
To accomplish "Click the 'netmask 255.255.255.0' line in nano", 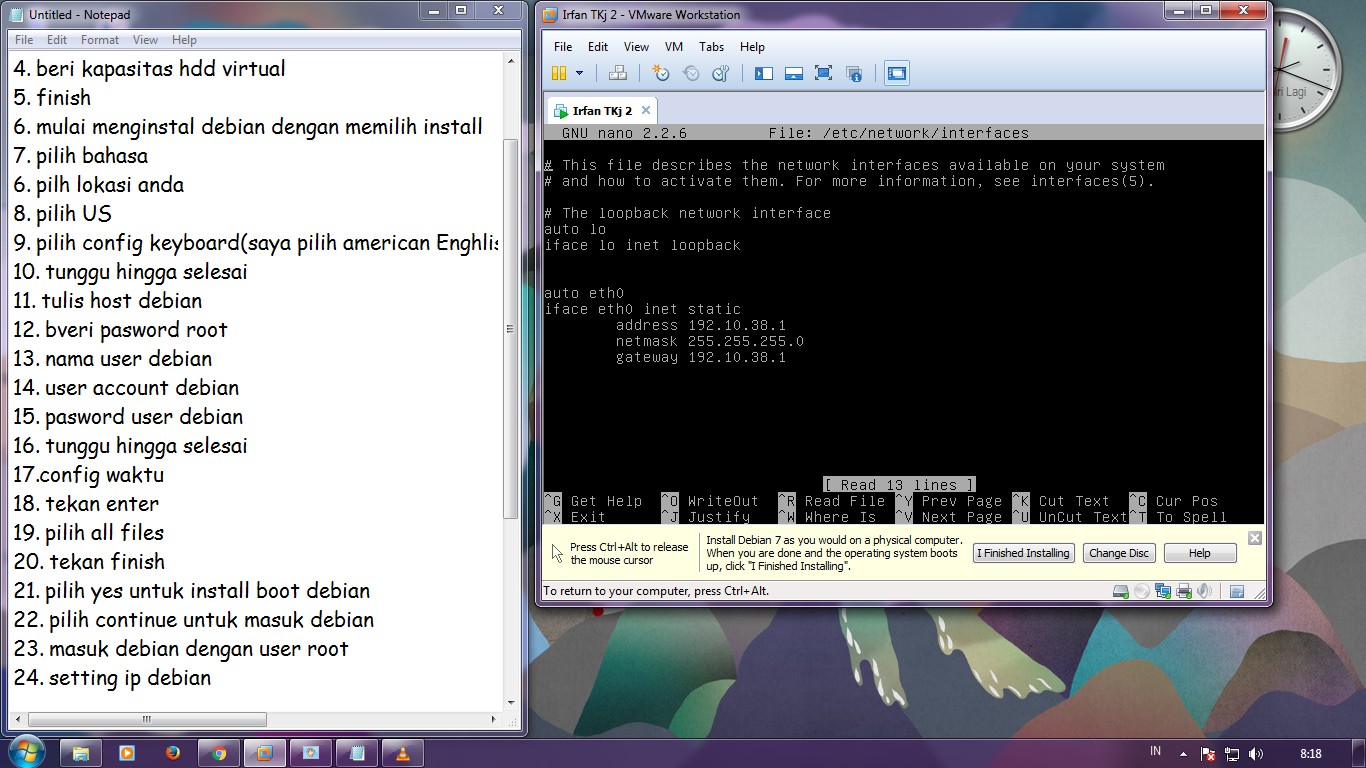I will [709, 341].
